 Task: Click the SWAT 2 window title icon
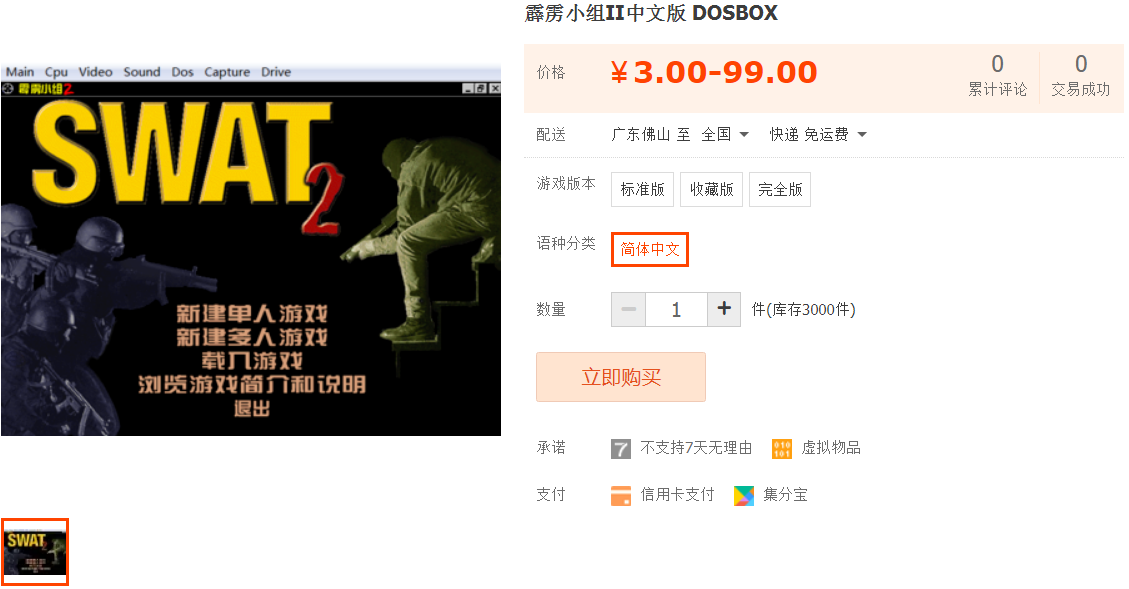pyautogui.click(x=8, y=89)
